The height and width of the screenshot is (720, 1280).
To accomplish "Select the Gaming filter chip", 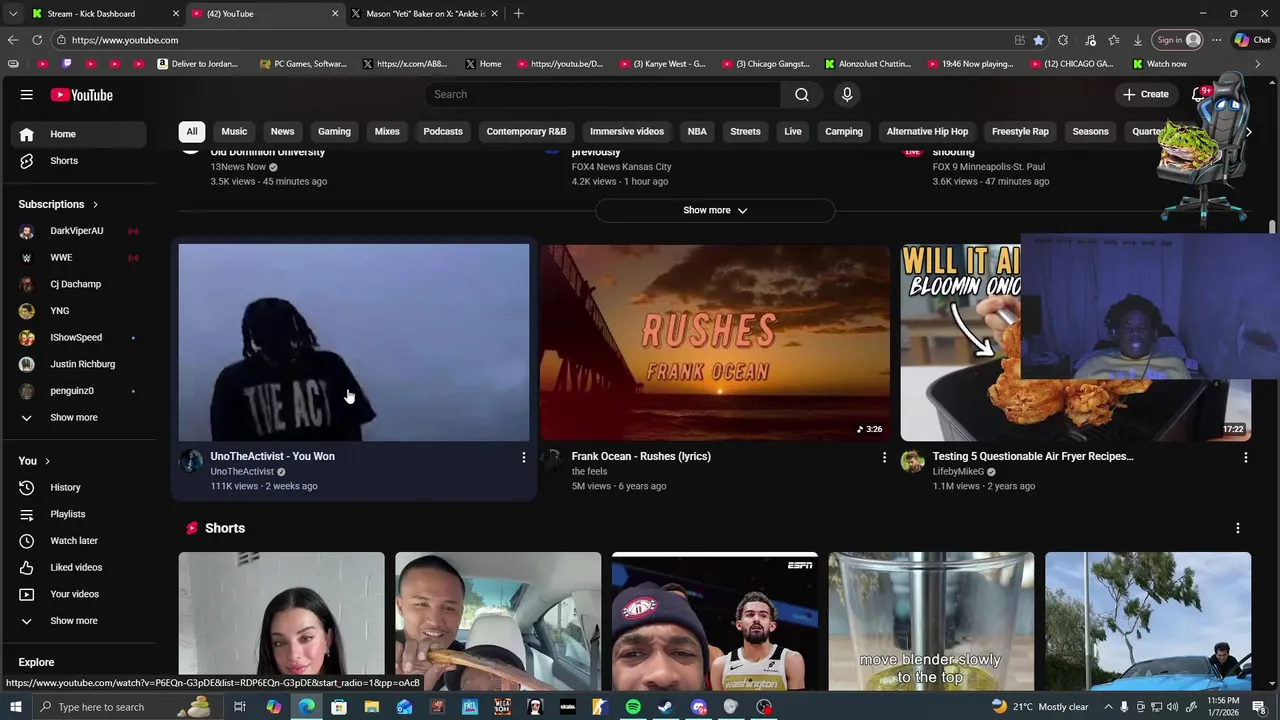I will click(334, 131).
